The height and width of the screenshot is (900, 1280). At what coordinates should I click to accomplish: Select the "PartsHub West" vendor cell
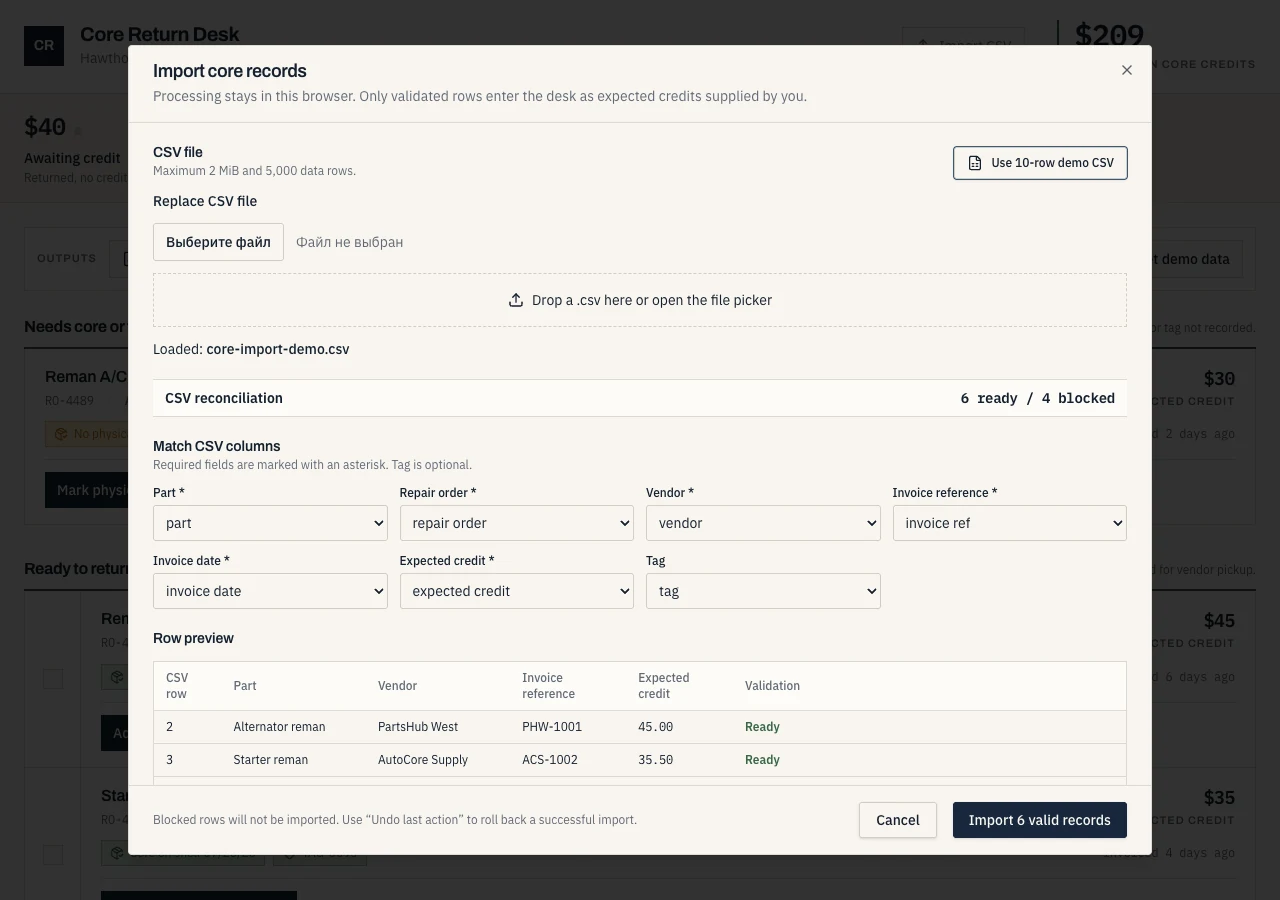[x=418, y=727]
